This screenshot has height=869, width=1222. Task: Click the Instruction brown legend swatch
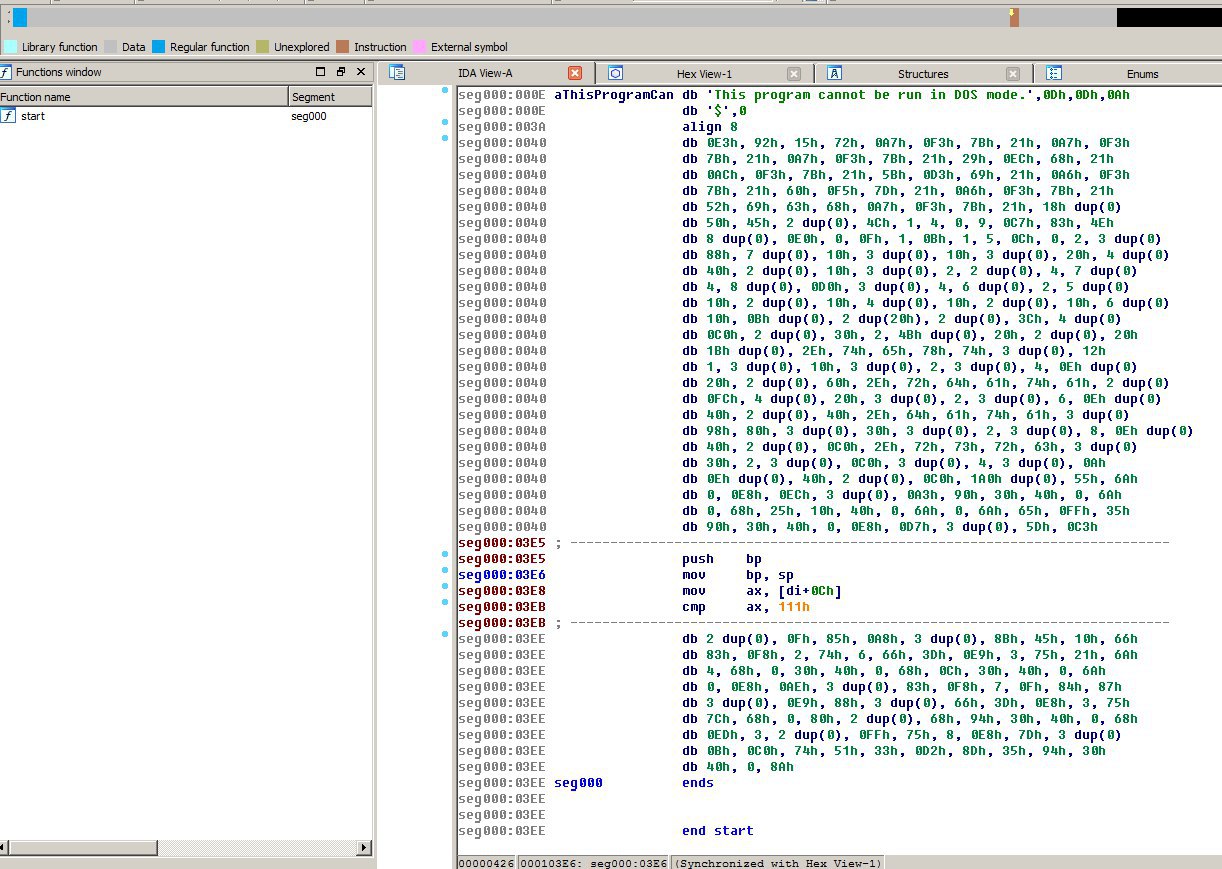coord(343,47)
